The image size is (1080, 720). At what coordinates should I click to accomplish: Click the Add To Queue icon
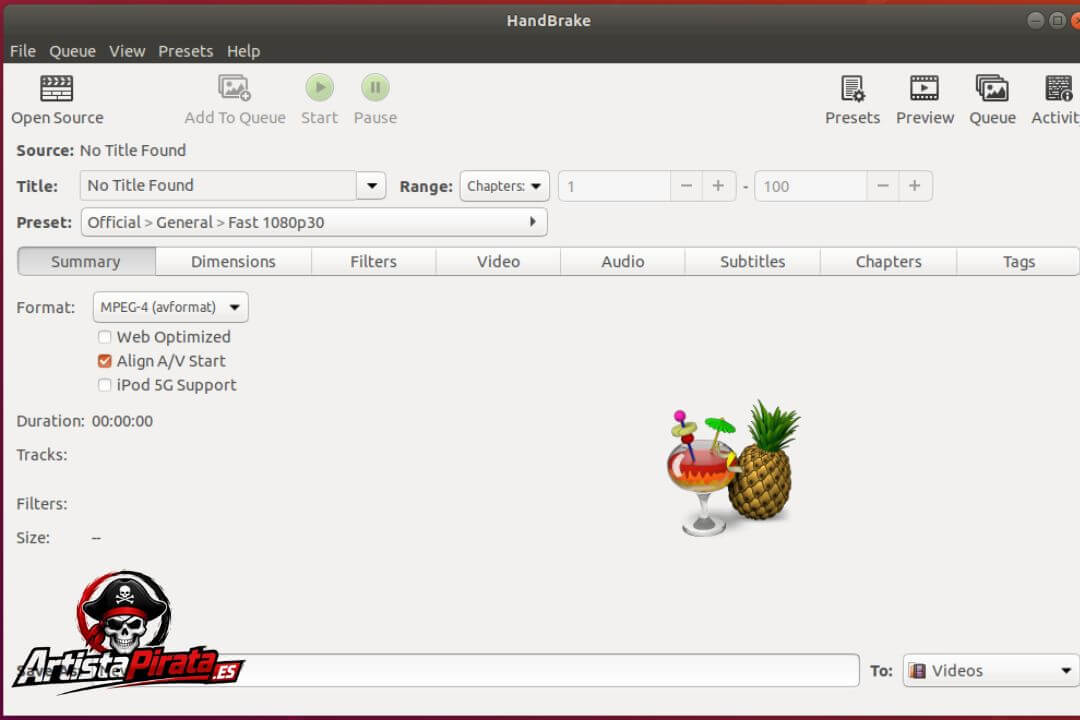234,88
